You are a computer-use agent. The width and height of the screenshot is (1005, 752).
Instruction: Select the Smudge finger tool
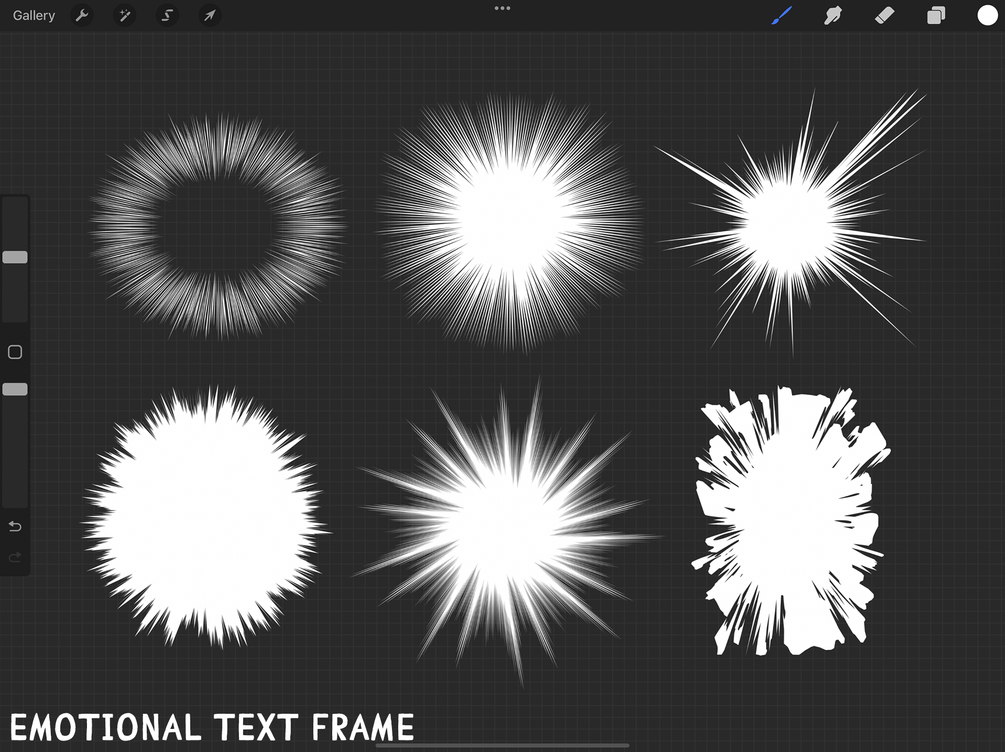833,15
